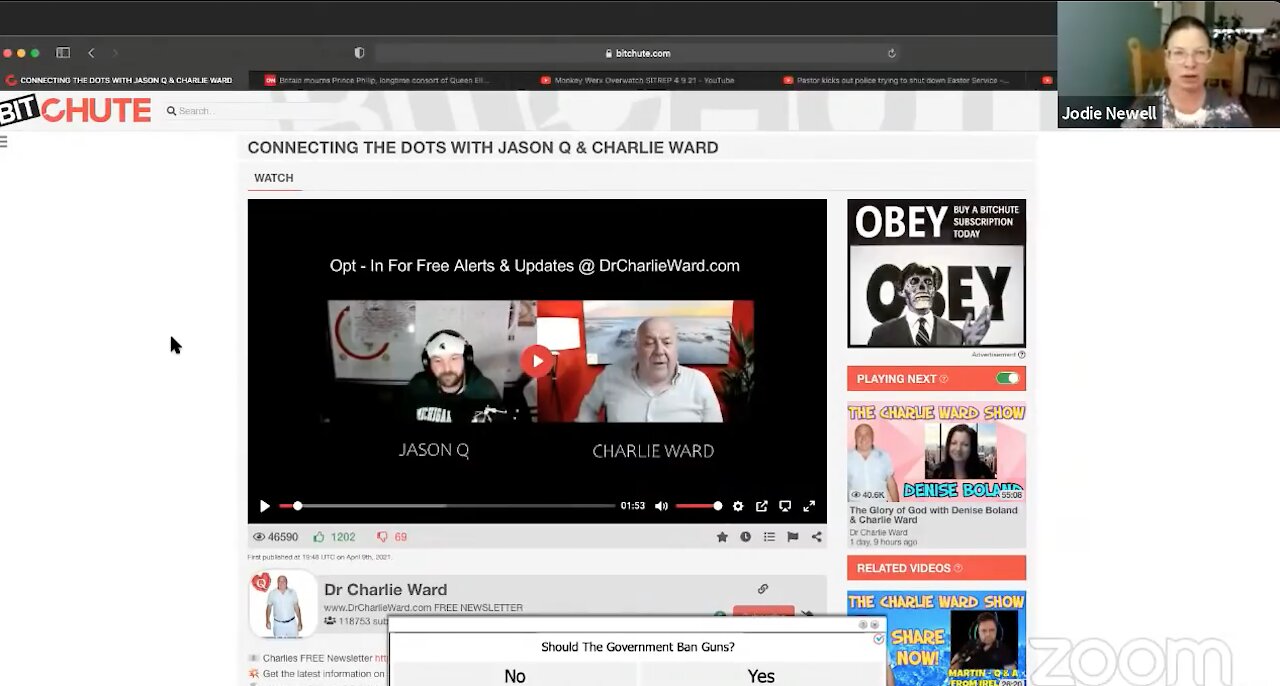Image resolution: width=1280 pixels, height=686 pixels.
Task: Reload the page with the refresh icon
Action: point(891,53)
